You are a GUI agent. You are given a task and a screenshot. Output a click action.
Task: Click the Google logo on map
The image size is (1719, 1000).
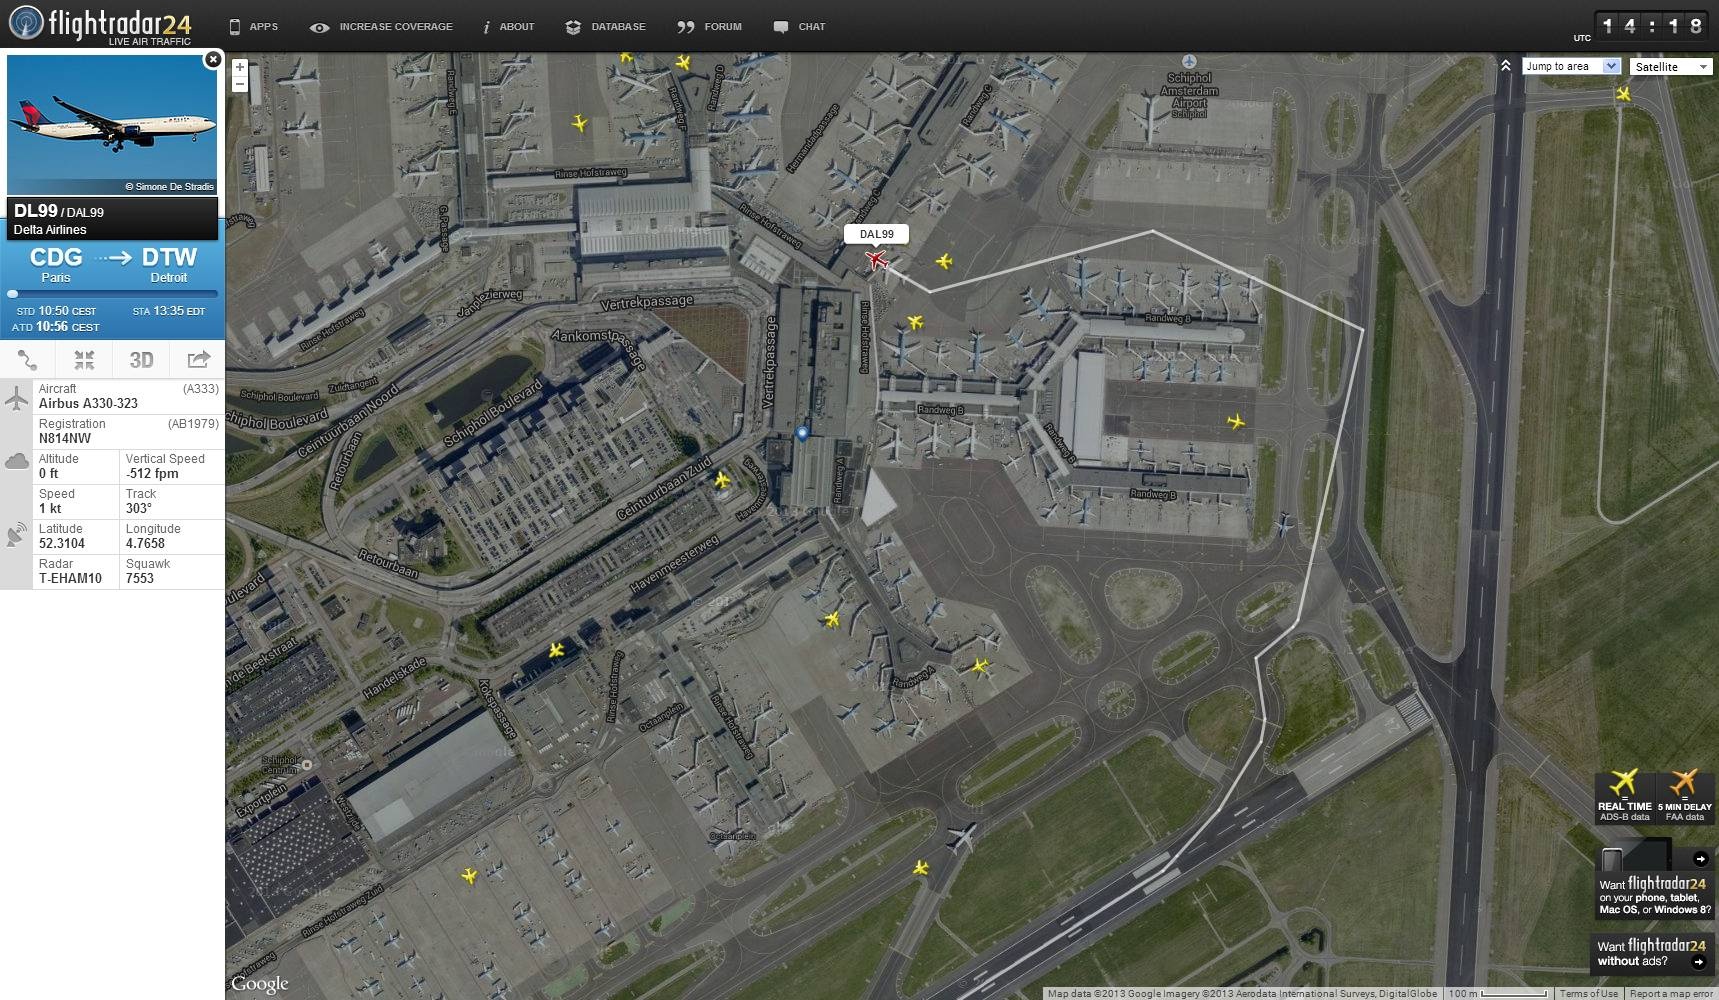[260, 984]
